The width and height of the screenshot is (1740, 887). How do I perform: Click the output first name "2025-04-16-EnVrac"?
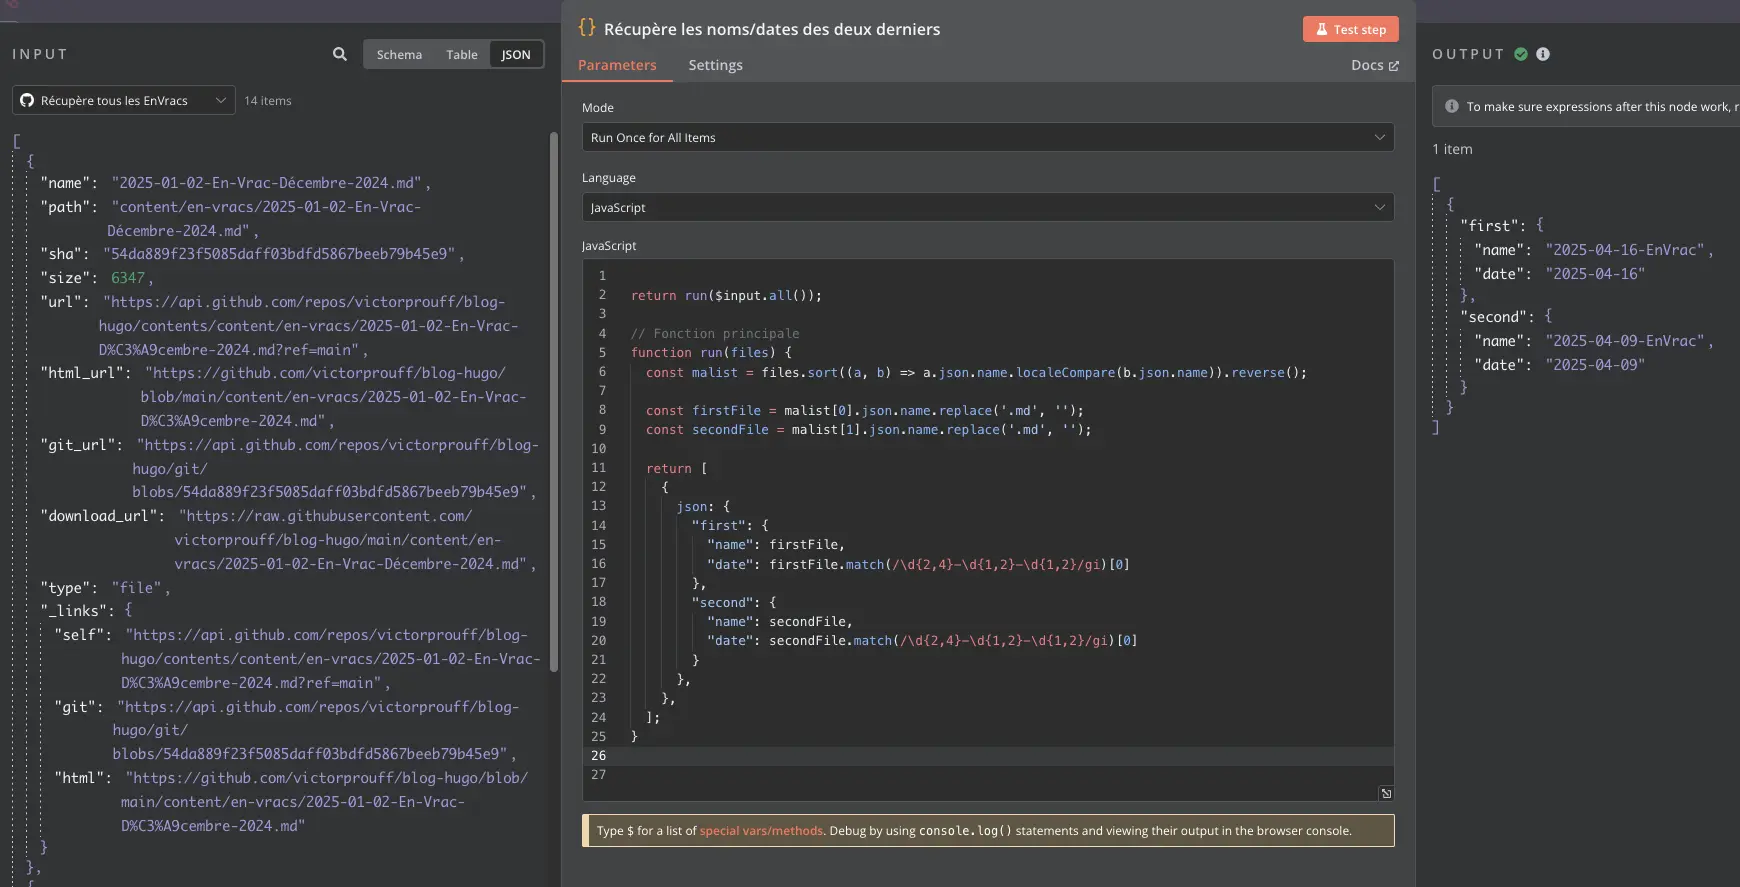point(1625,250)
